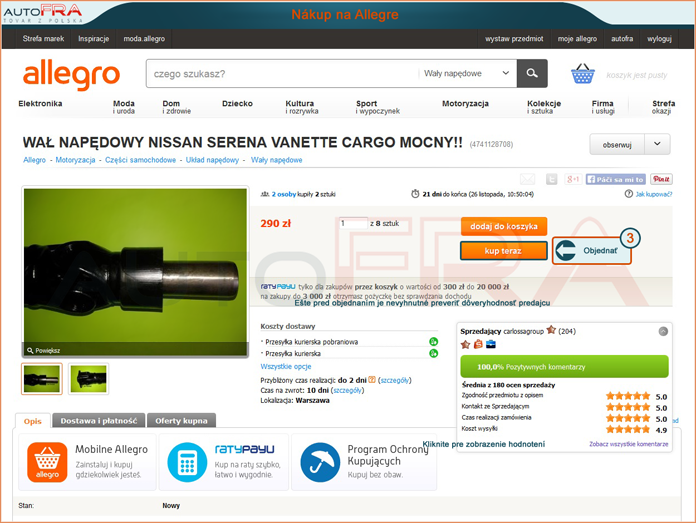Screen dimensions: 696x523
Task: Collapse the seller panel with round gray icon
Action: click(x=663, y=331)
